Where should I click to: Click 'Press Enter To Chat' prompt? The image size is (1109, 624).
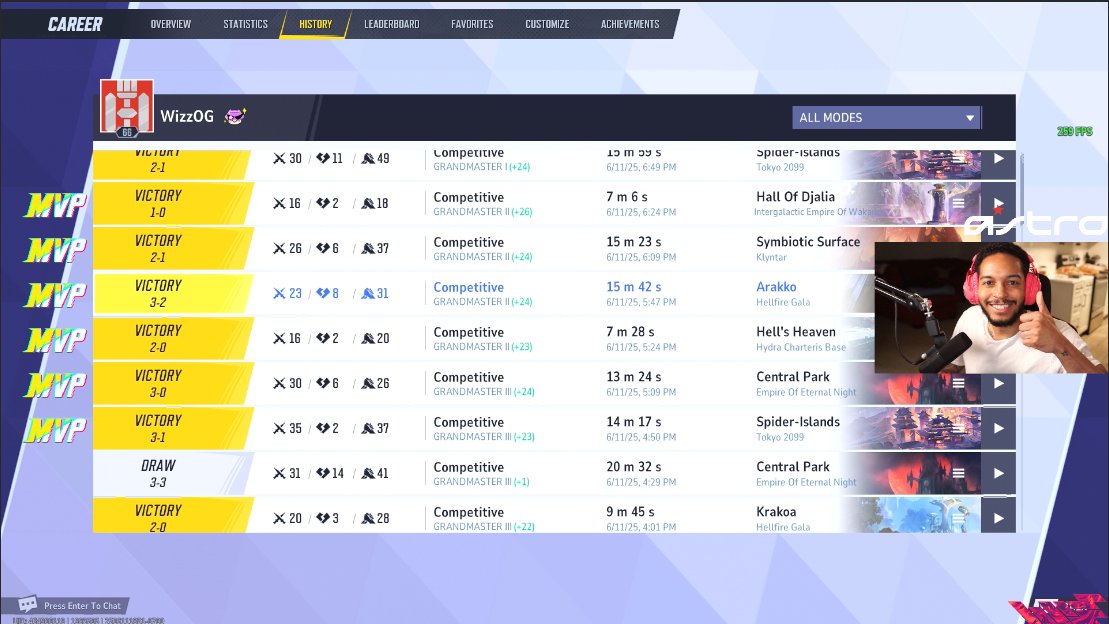click(82, 606)
